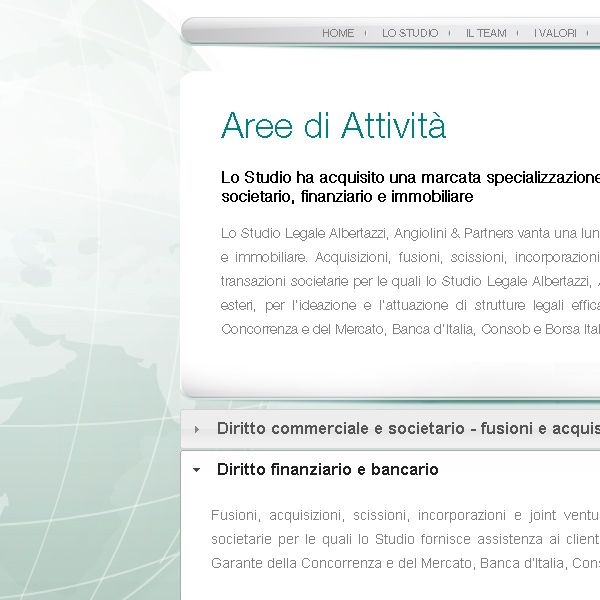Click the line starting 'e immobiliare. Acquisizioni, fusioni'
600x600 pixels.
click(x=410, y=257)
